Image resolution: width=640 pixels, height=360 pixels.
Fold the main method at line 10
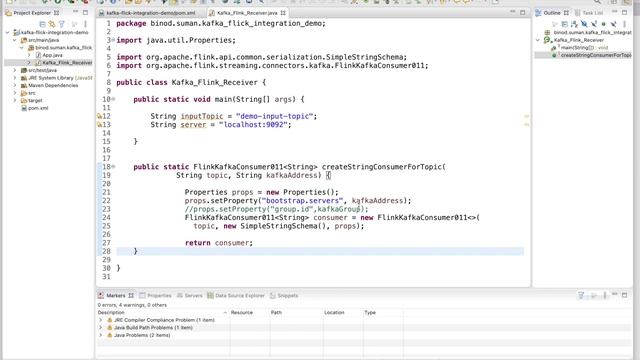(113, 99)
